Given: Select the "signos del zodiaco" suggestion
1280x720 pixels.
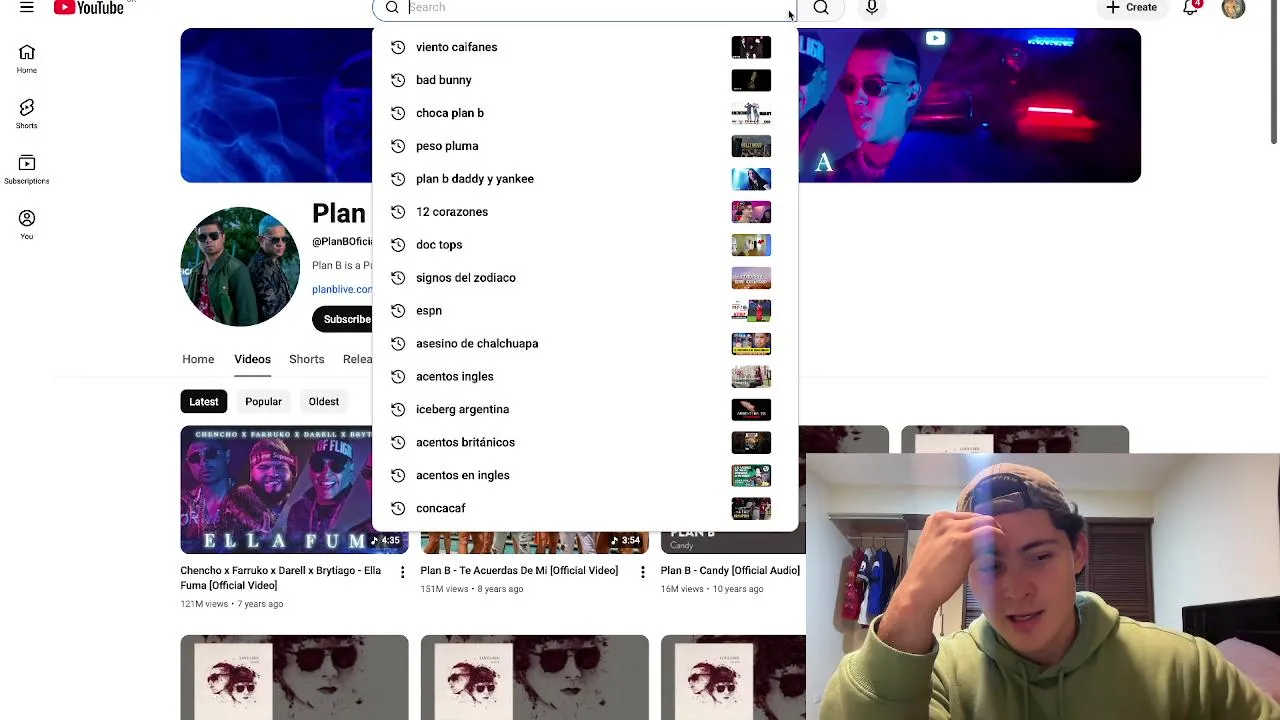Looking at the screenshot, I should click(x=585, y=278).
